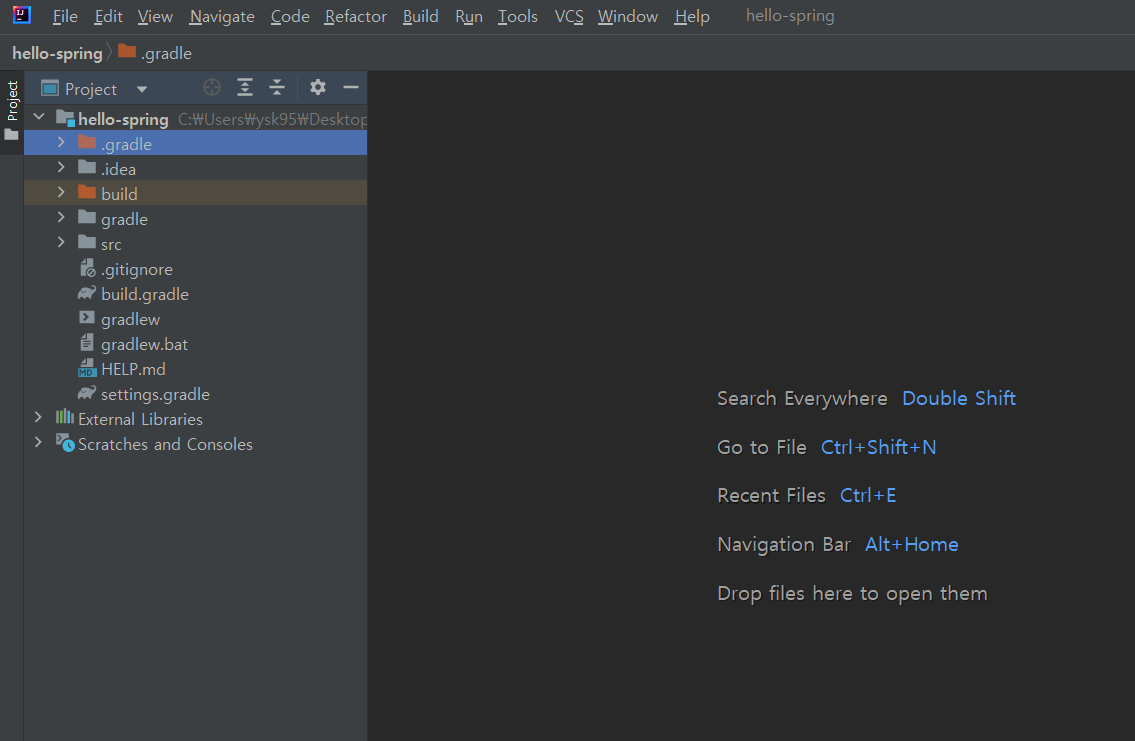
Task: Open the Help menu
Action: 692,16
